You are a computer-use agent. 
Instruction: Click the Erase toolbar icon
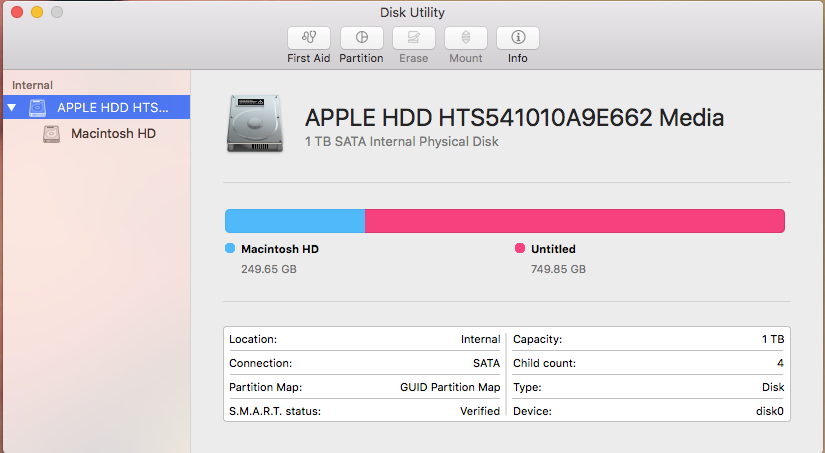click(414, 38)
